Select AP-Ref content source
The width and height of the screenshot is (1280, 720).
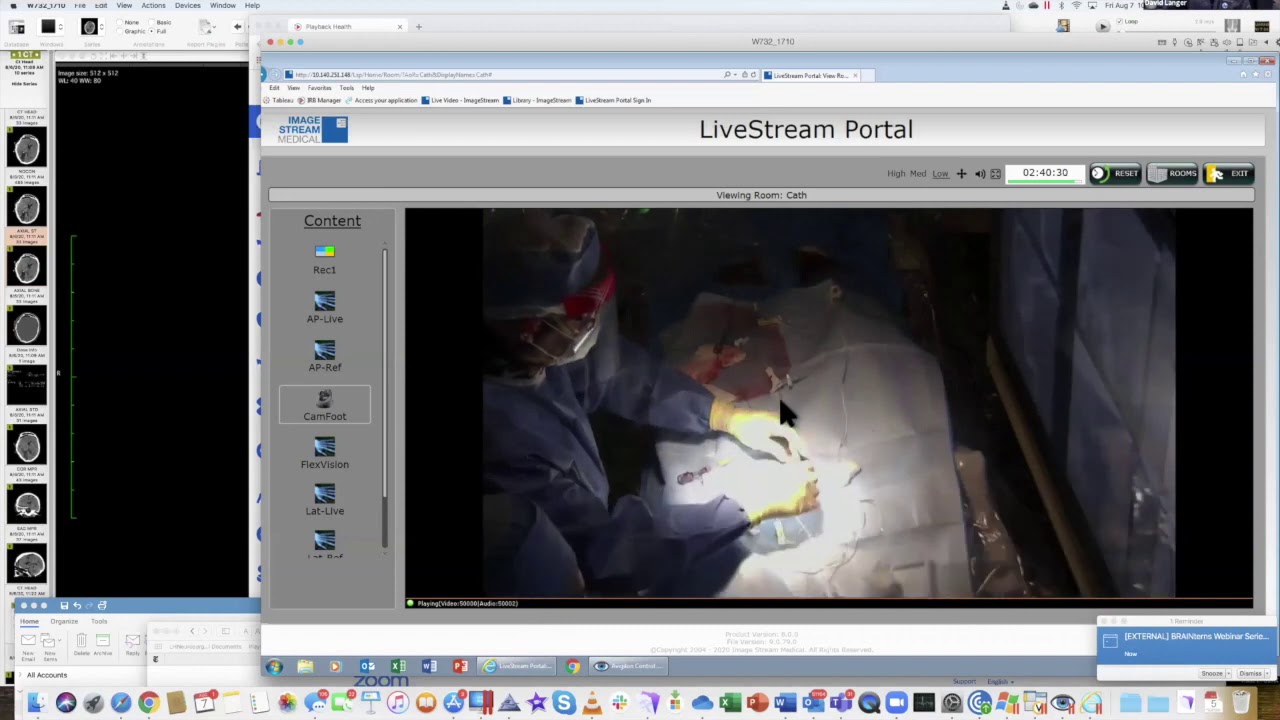tap(324, 357)
